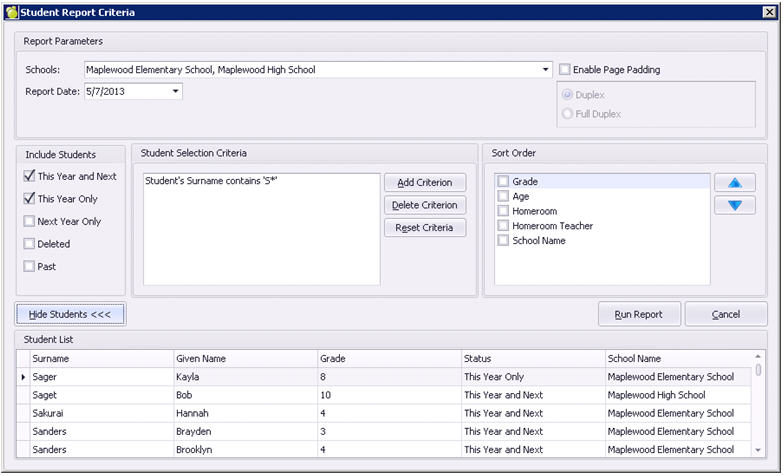The width and height of the screenshot is (784, 476).
Task: Open the Report Date picker dropdown
Action: point(176,91)
